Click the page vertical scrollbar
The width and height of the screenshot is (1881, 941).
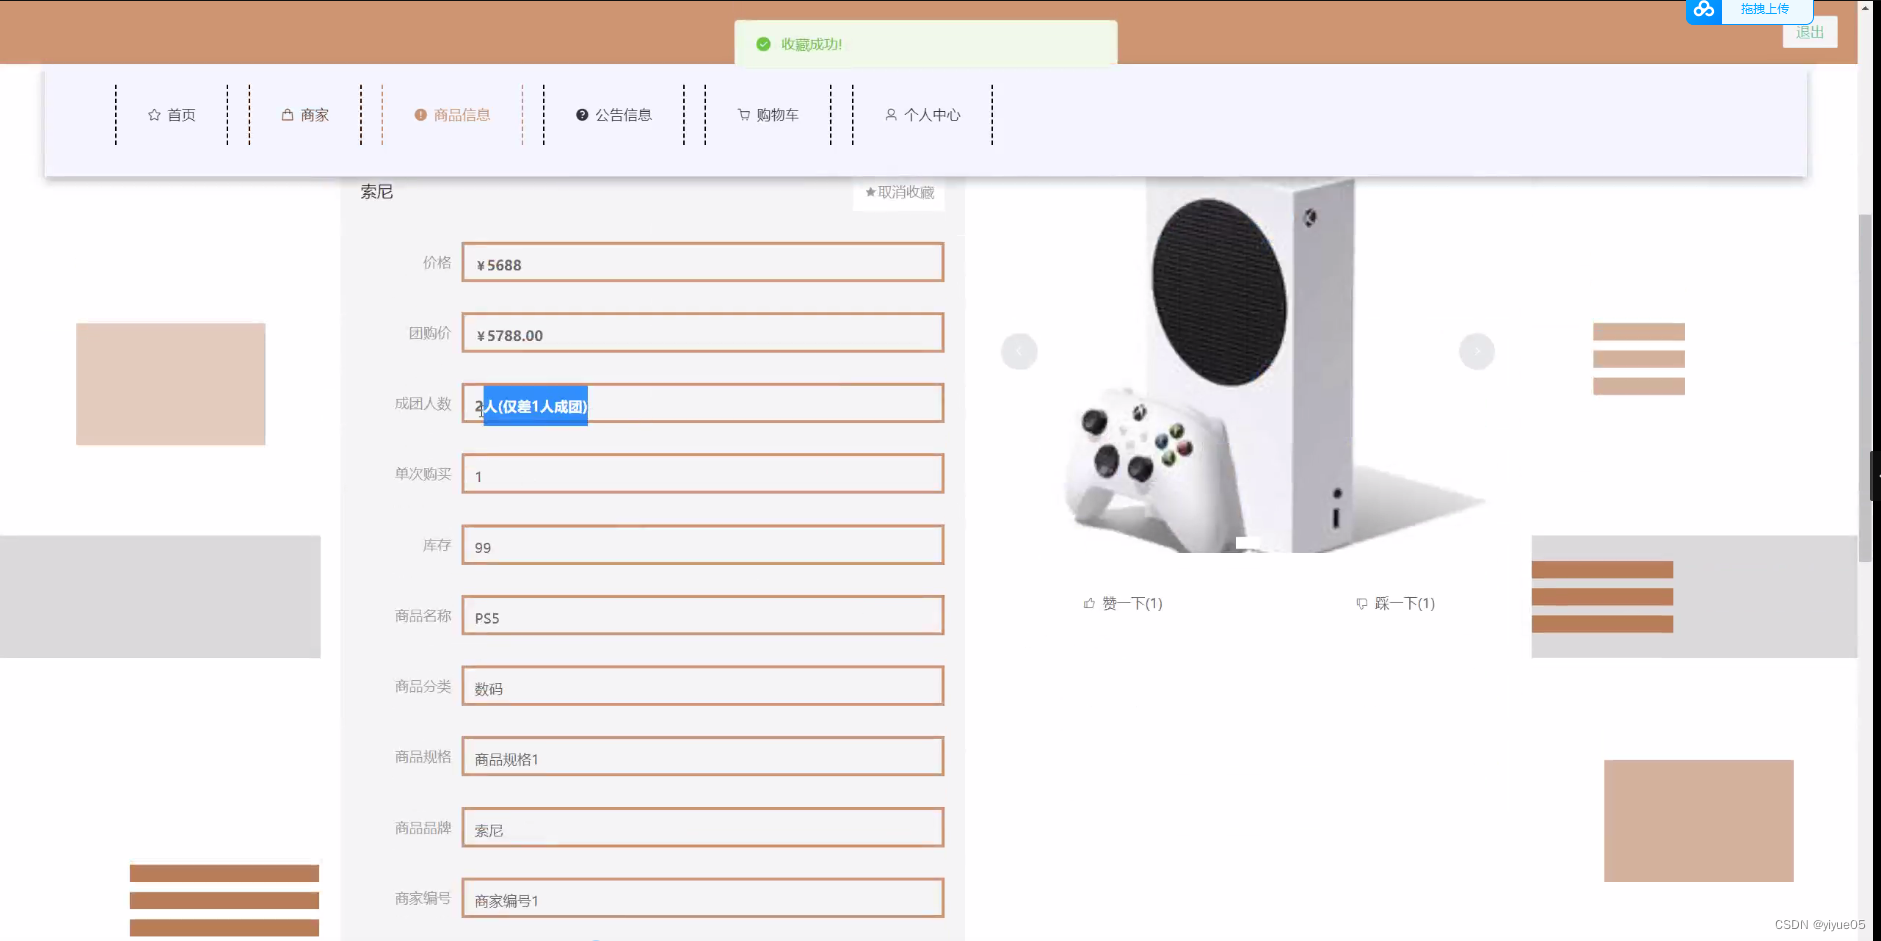pyautogui.click(x=1865, y=388)
